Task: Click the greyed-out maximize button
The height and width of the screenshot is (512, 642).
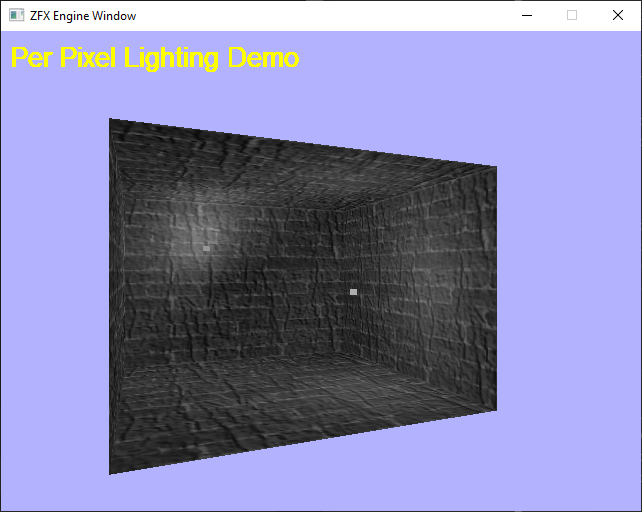Action: [x=572, y=16]
